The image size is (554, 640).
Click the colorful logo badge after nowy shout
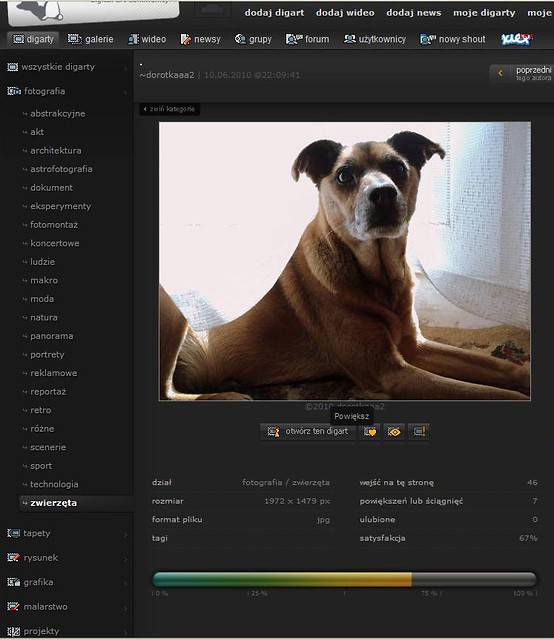516,39
